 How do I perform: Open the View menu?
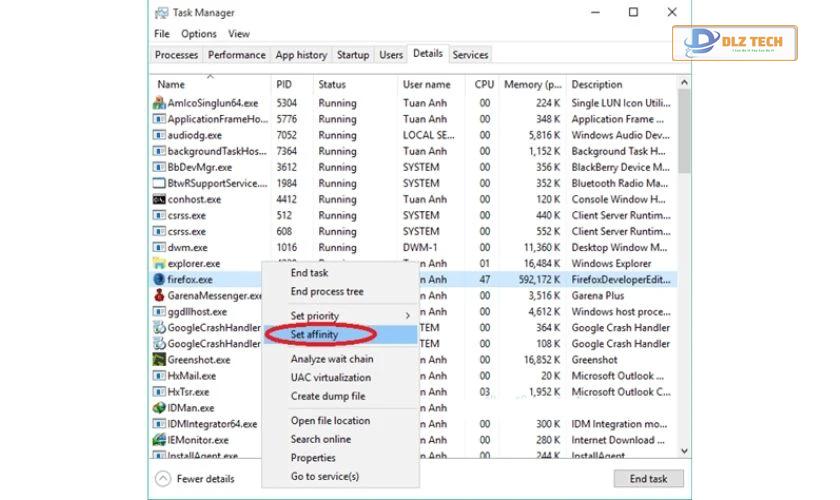coord(239,34)
